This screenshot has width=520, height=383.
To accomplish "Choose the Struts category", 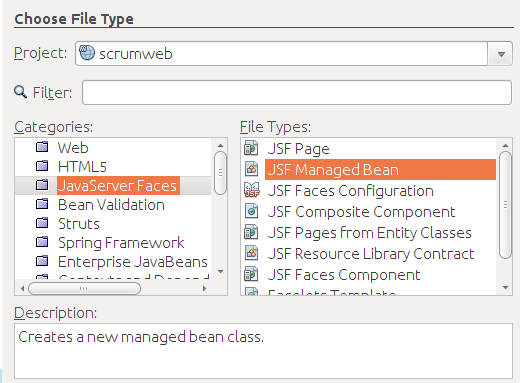I will point(79,223).
